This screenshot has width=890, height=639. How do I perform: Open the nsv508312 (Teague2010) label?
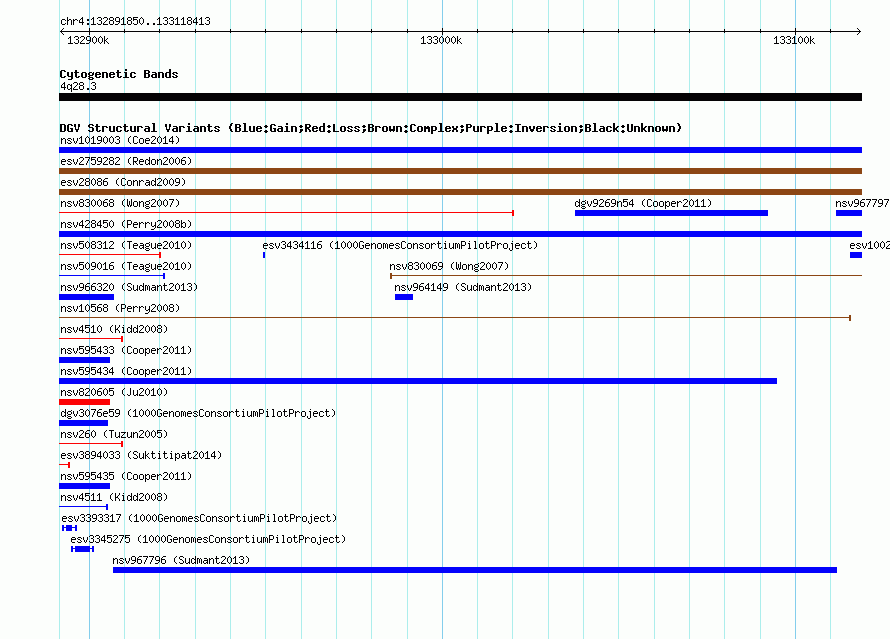click(x=126, y=245)
